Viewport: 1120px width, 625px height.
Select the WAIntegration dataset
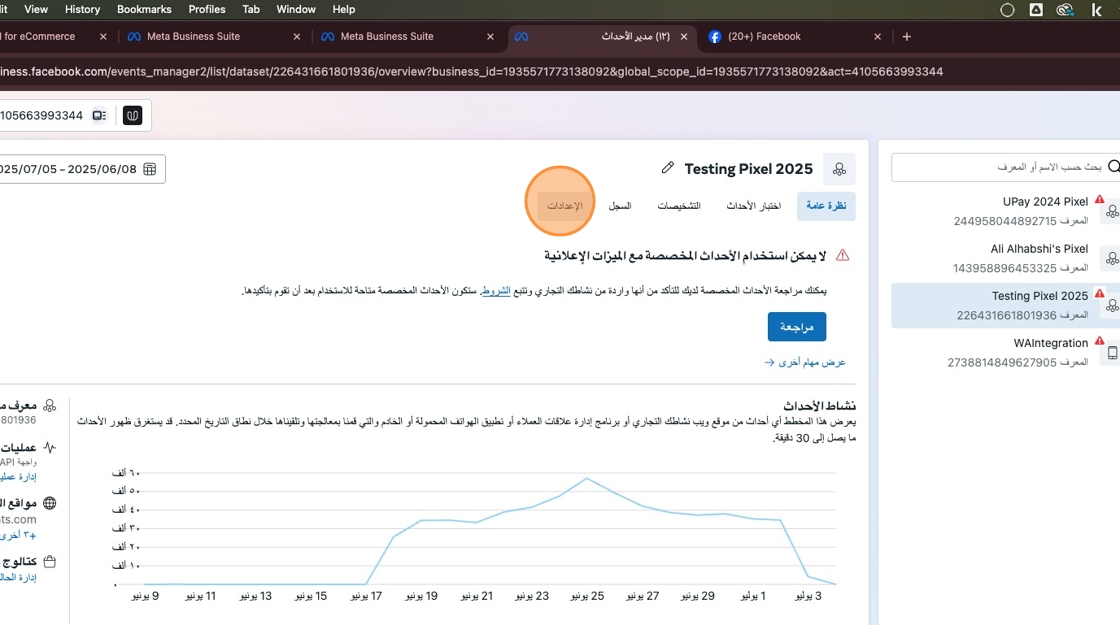[x=1006, y=352]
